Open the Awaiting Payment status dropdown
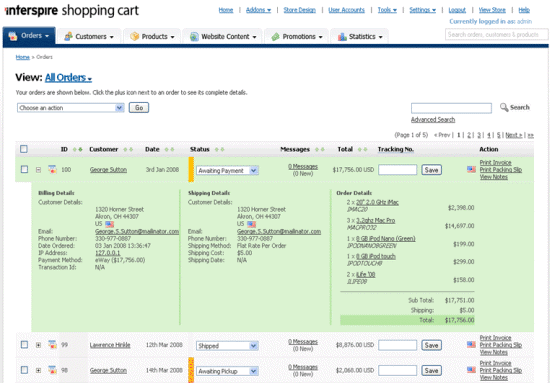 tap(227, 170)
